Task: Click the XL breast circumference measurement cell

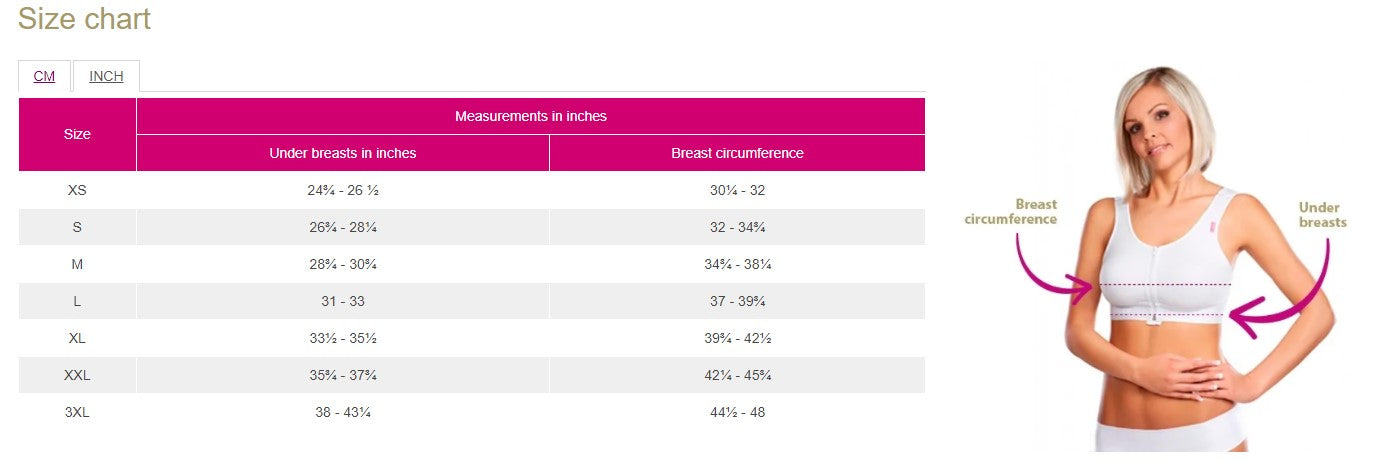Action: coord(737,338)
